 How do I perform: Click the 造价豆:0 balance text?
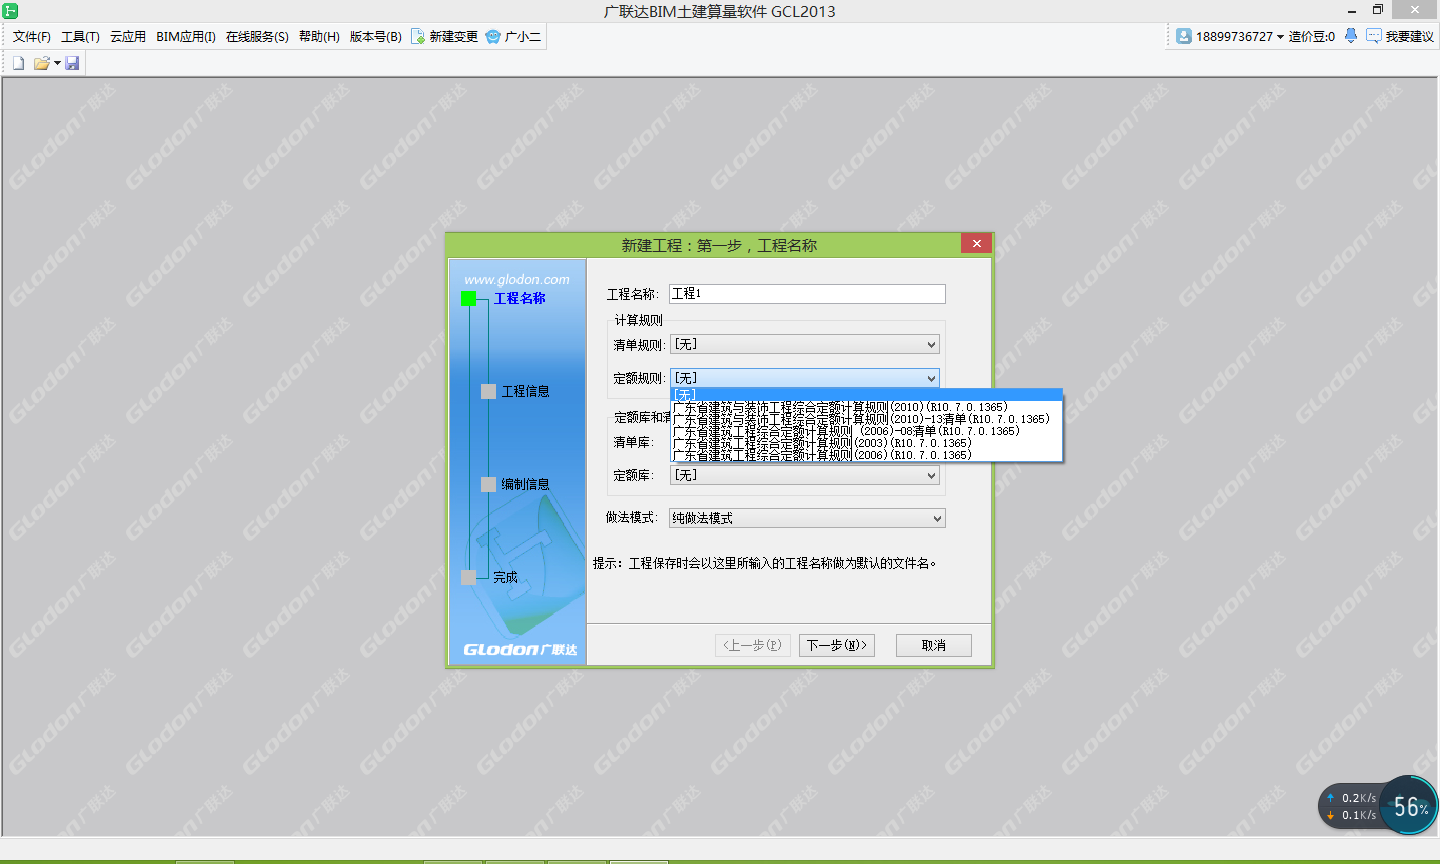pos(1311,36)
